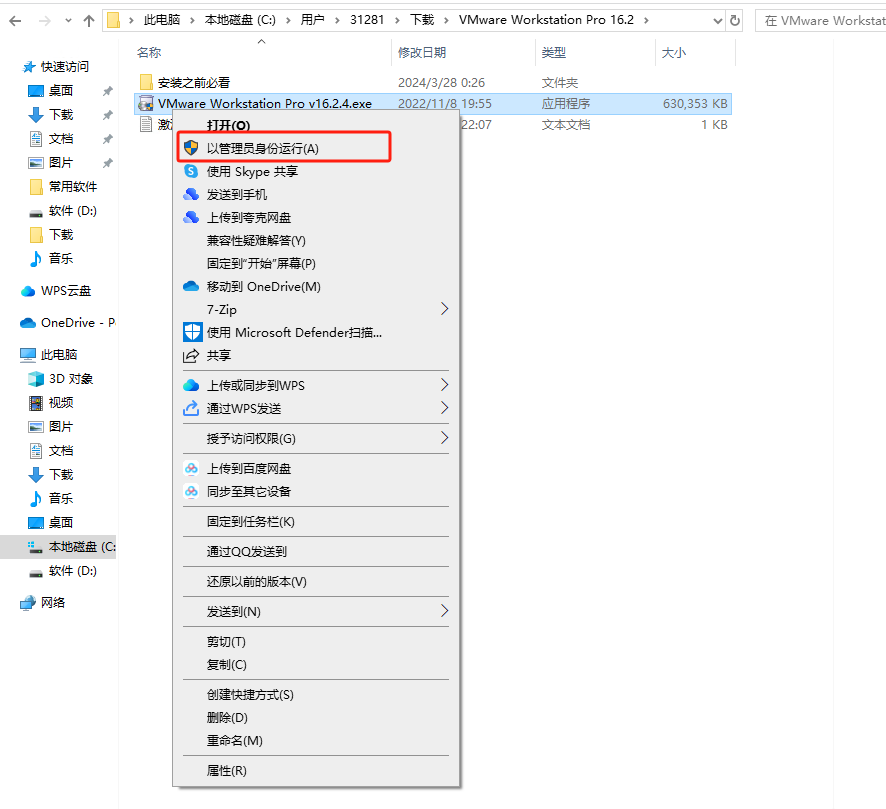Sort files by 修改日期 column
886x809 pixels.
[x=422, y=53]
